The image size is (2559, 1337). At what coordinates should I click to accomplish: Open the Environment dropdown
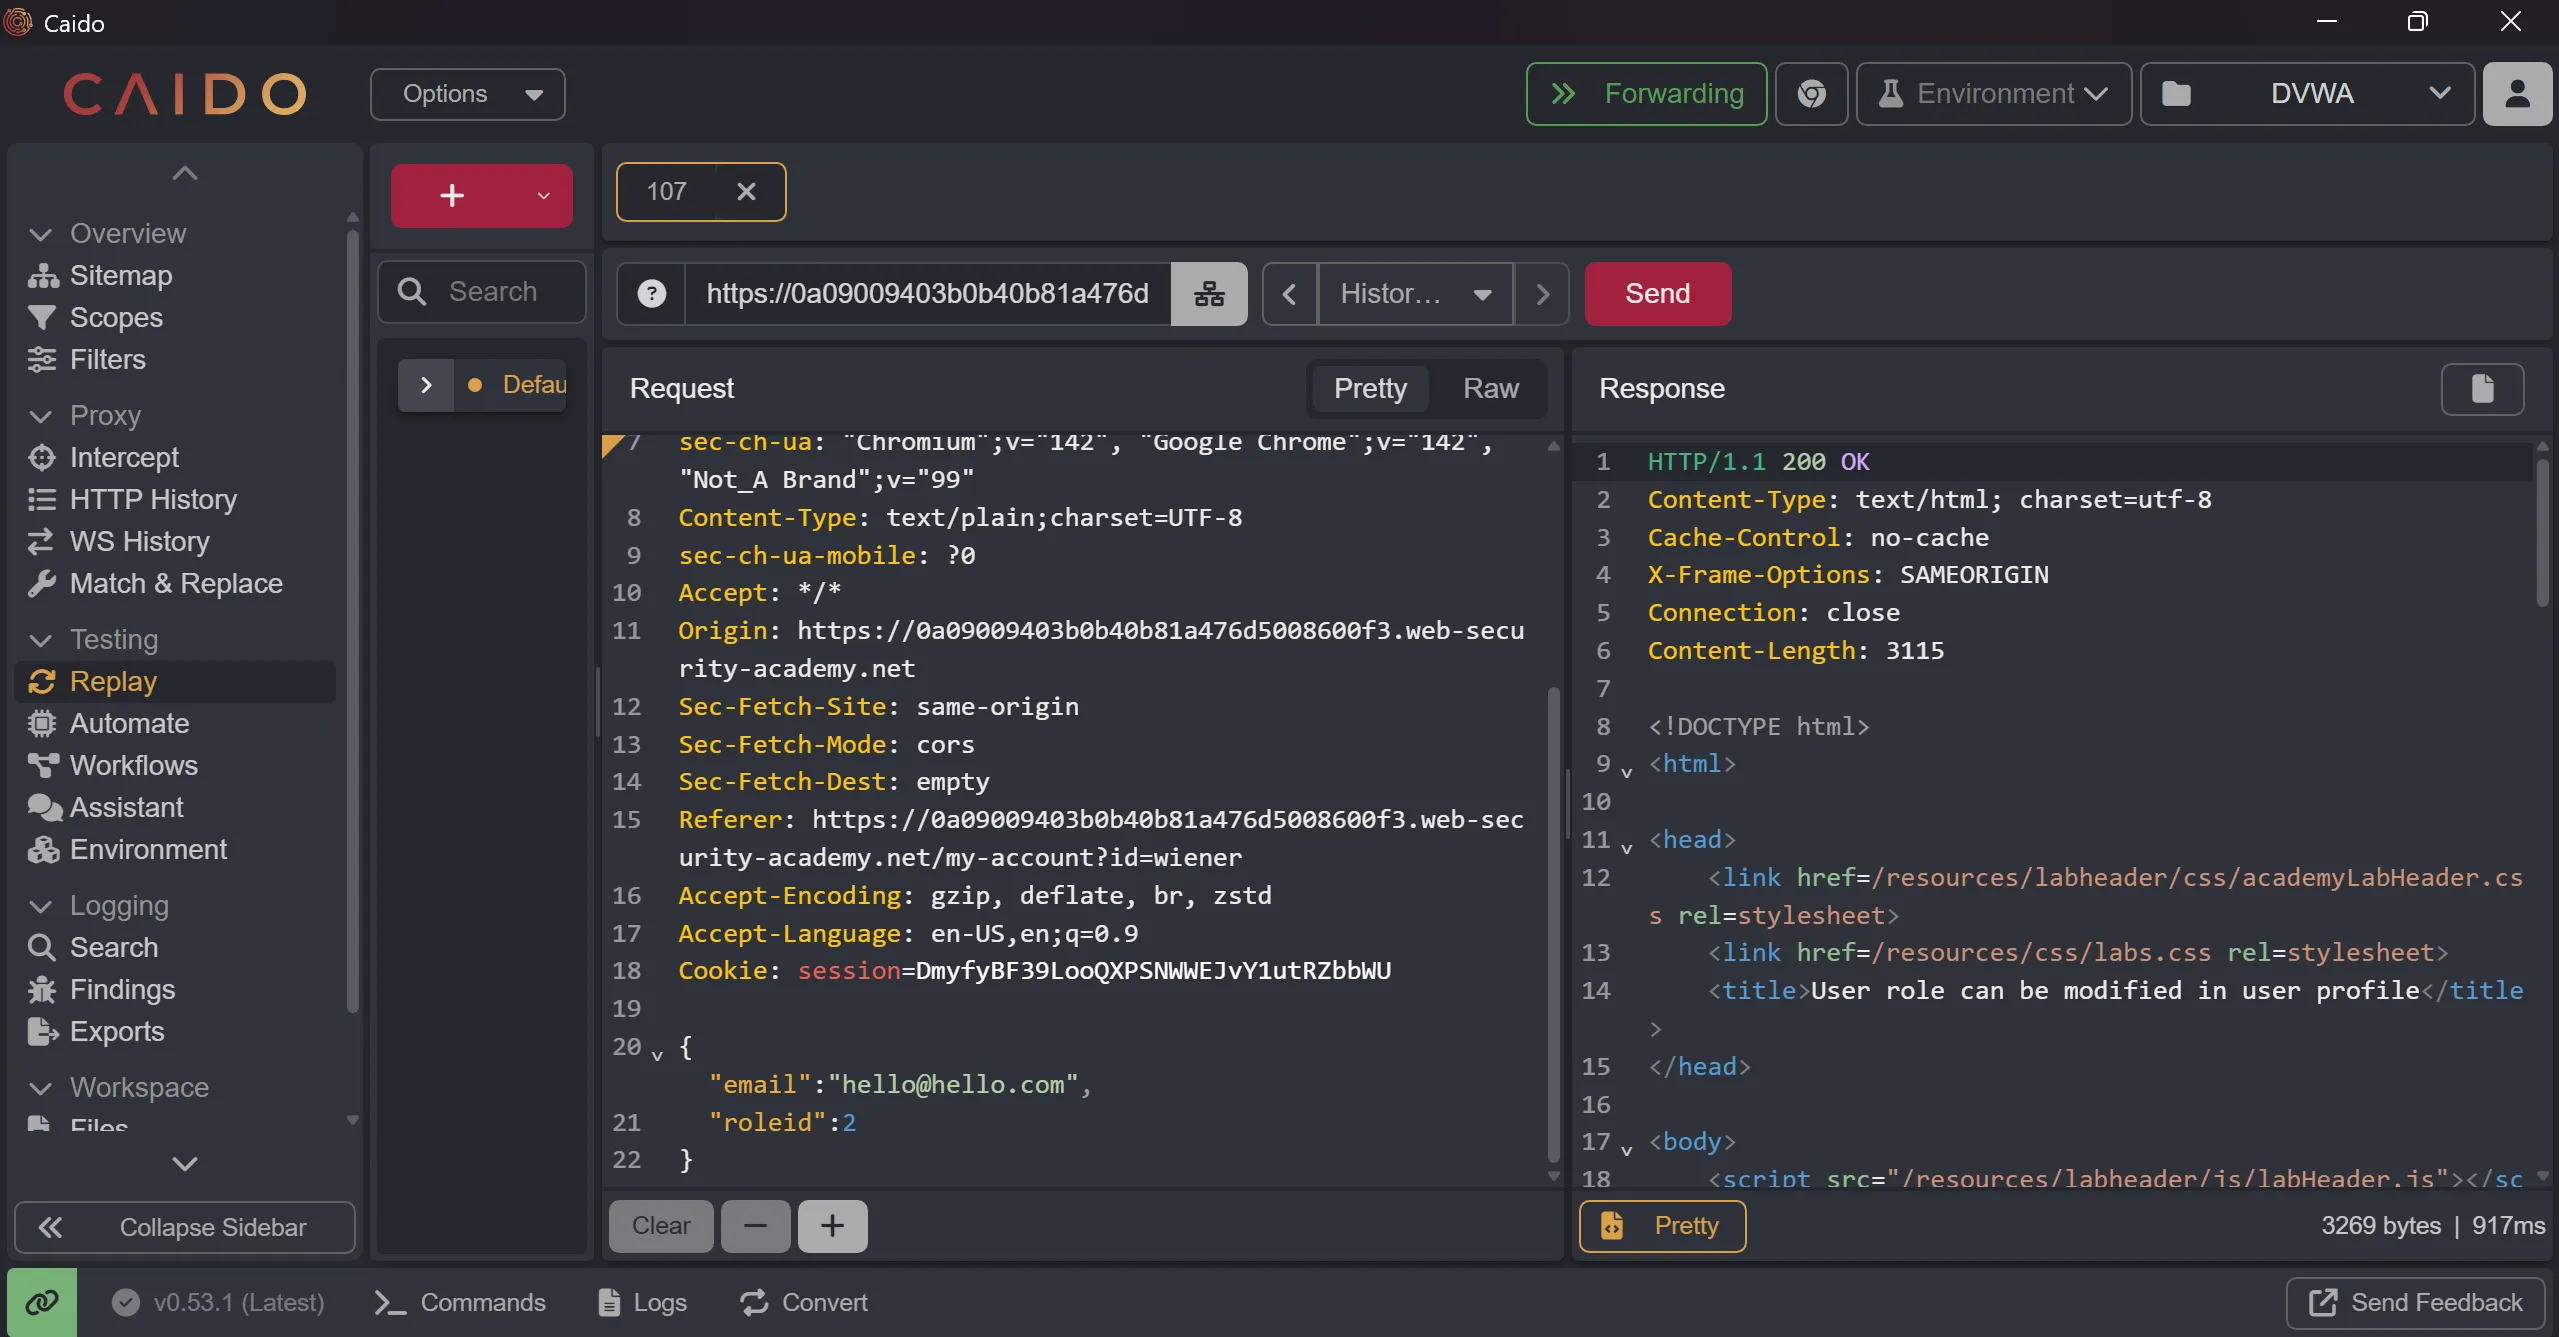tap(1993, 94)
